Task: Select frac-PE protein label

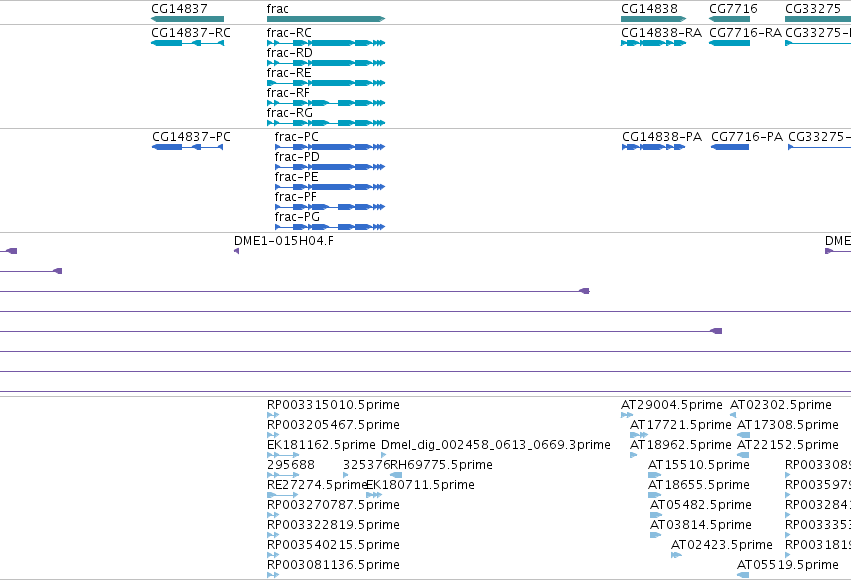Action: click(x=296, y=177)
